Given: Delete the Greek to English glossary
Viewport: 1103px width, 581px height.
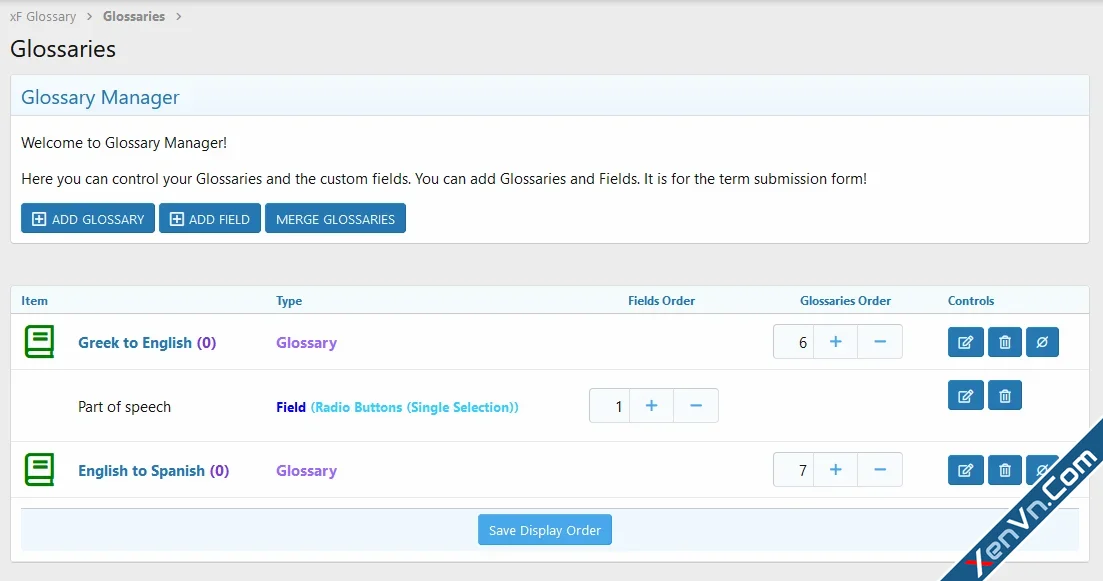Looking at the screenshot, I should (1004, 342).
